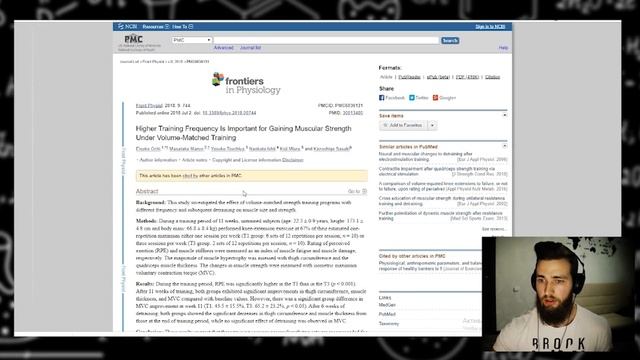Select the Article format
Viewport: 640px width, 360px height.
coord(386,77)
